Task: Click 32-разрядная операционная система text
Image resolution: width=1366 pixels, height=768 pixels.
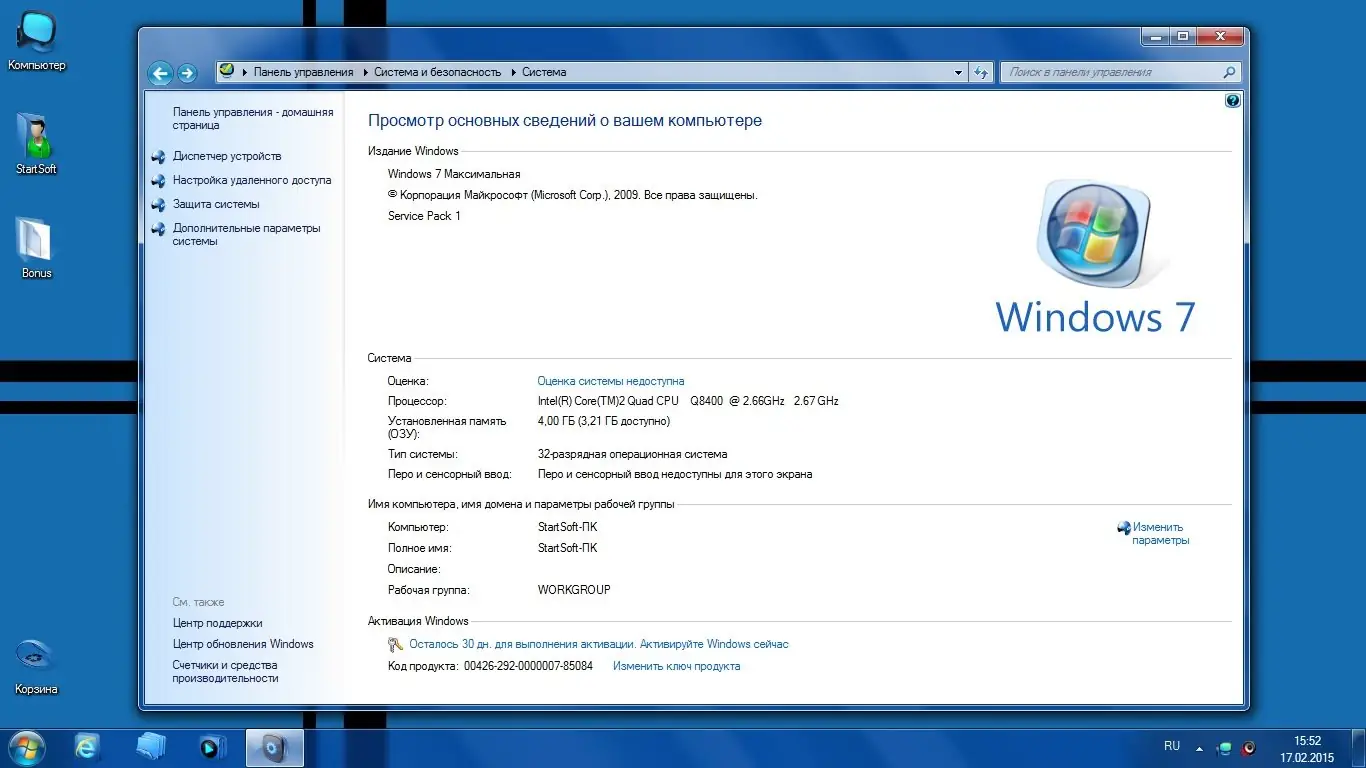Action: [632, 454]
